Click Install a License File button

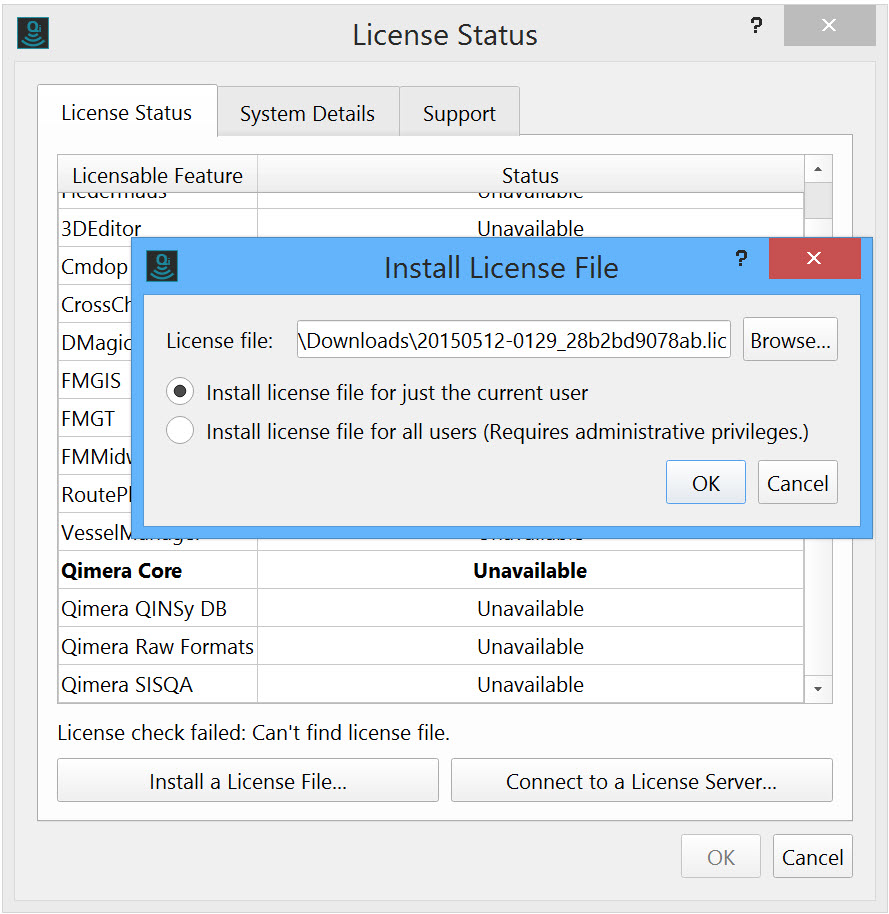click(247, 781)
